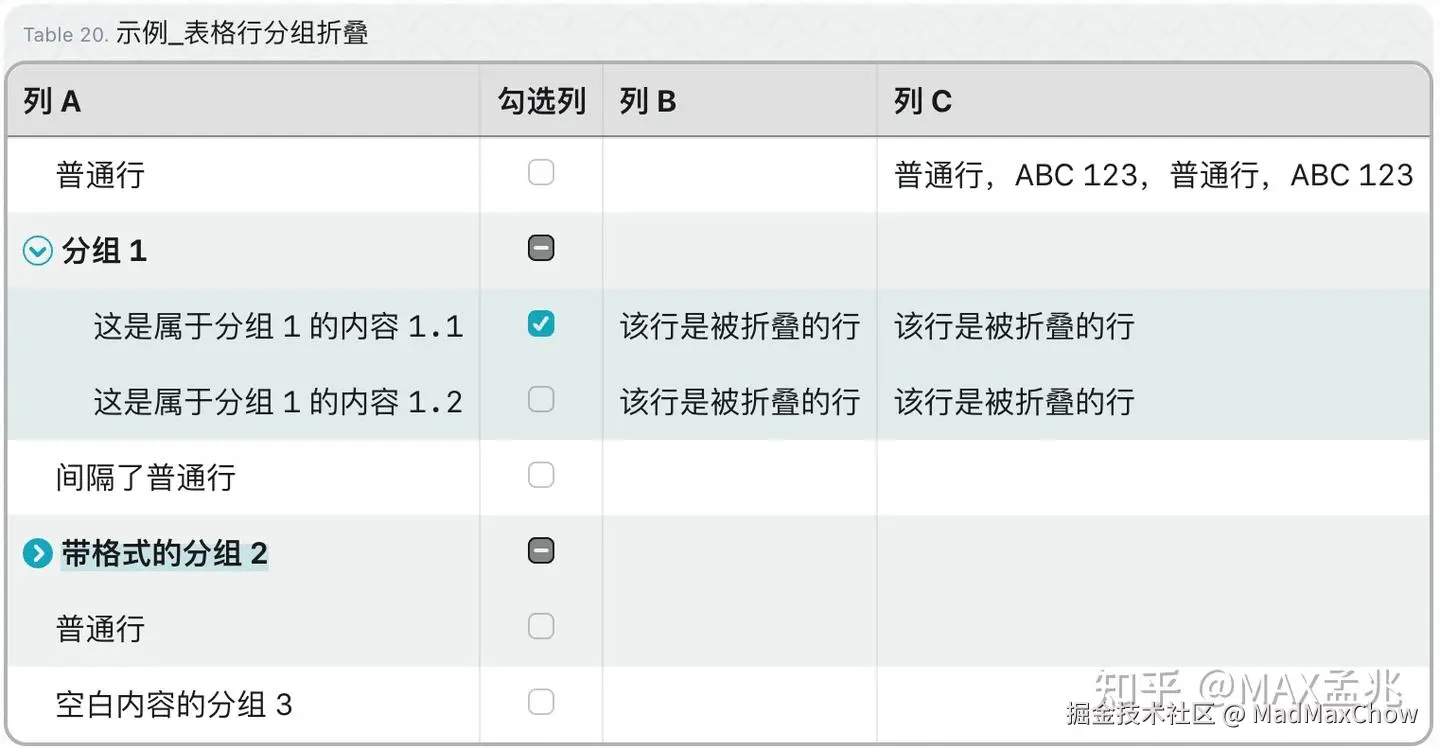Image resolution: width=1440 pixels, height=749 pixels.
Task: Toggle the mixed-state checkbox for 带格式的分组 2
Action: [541, 551]
